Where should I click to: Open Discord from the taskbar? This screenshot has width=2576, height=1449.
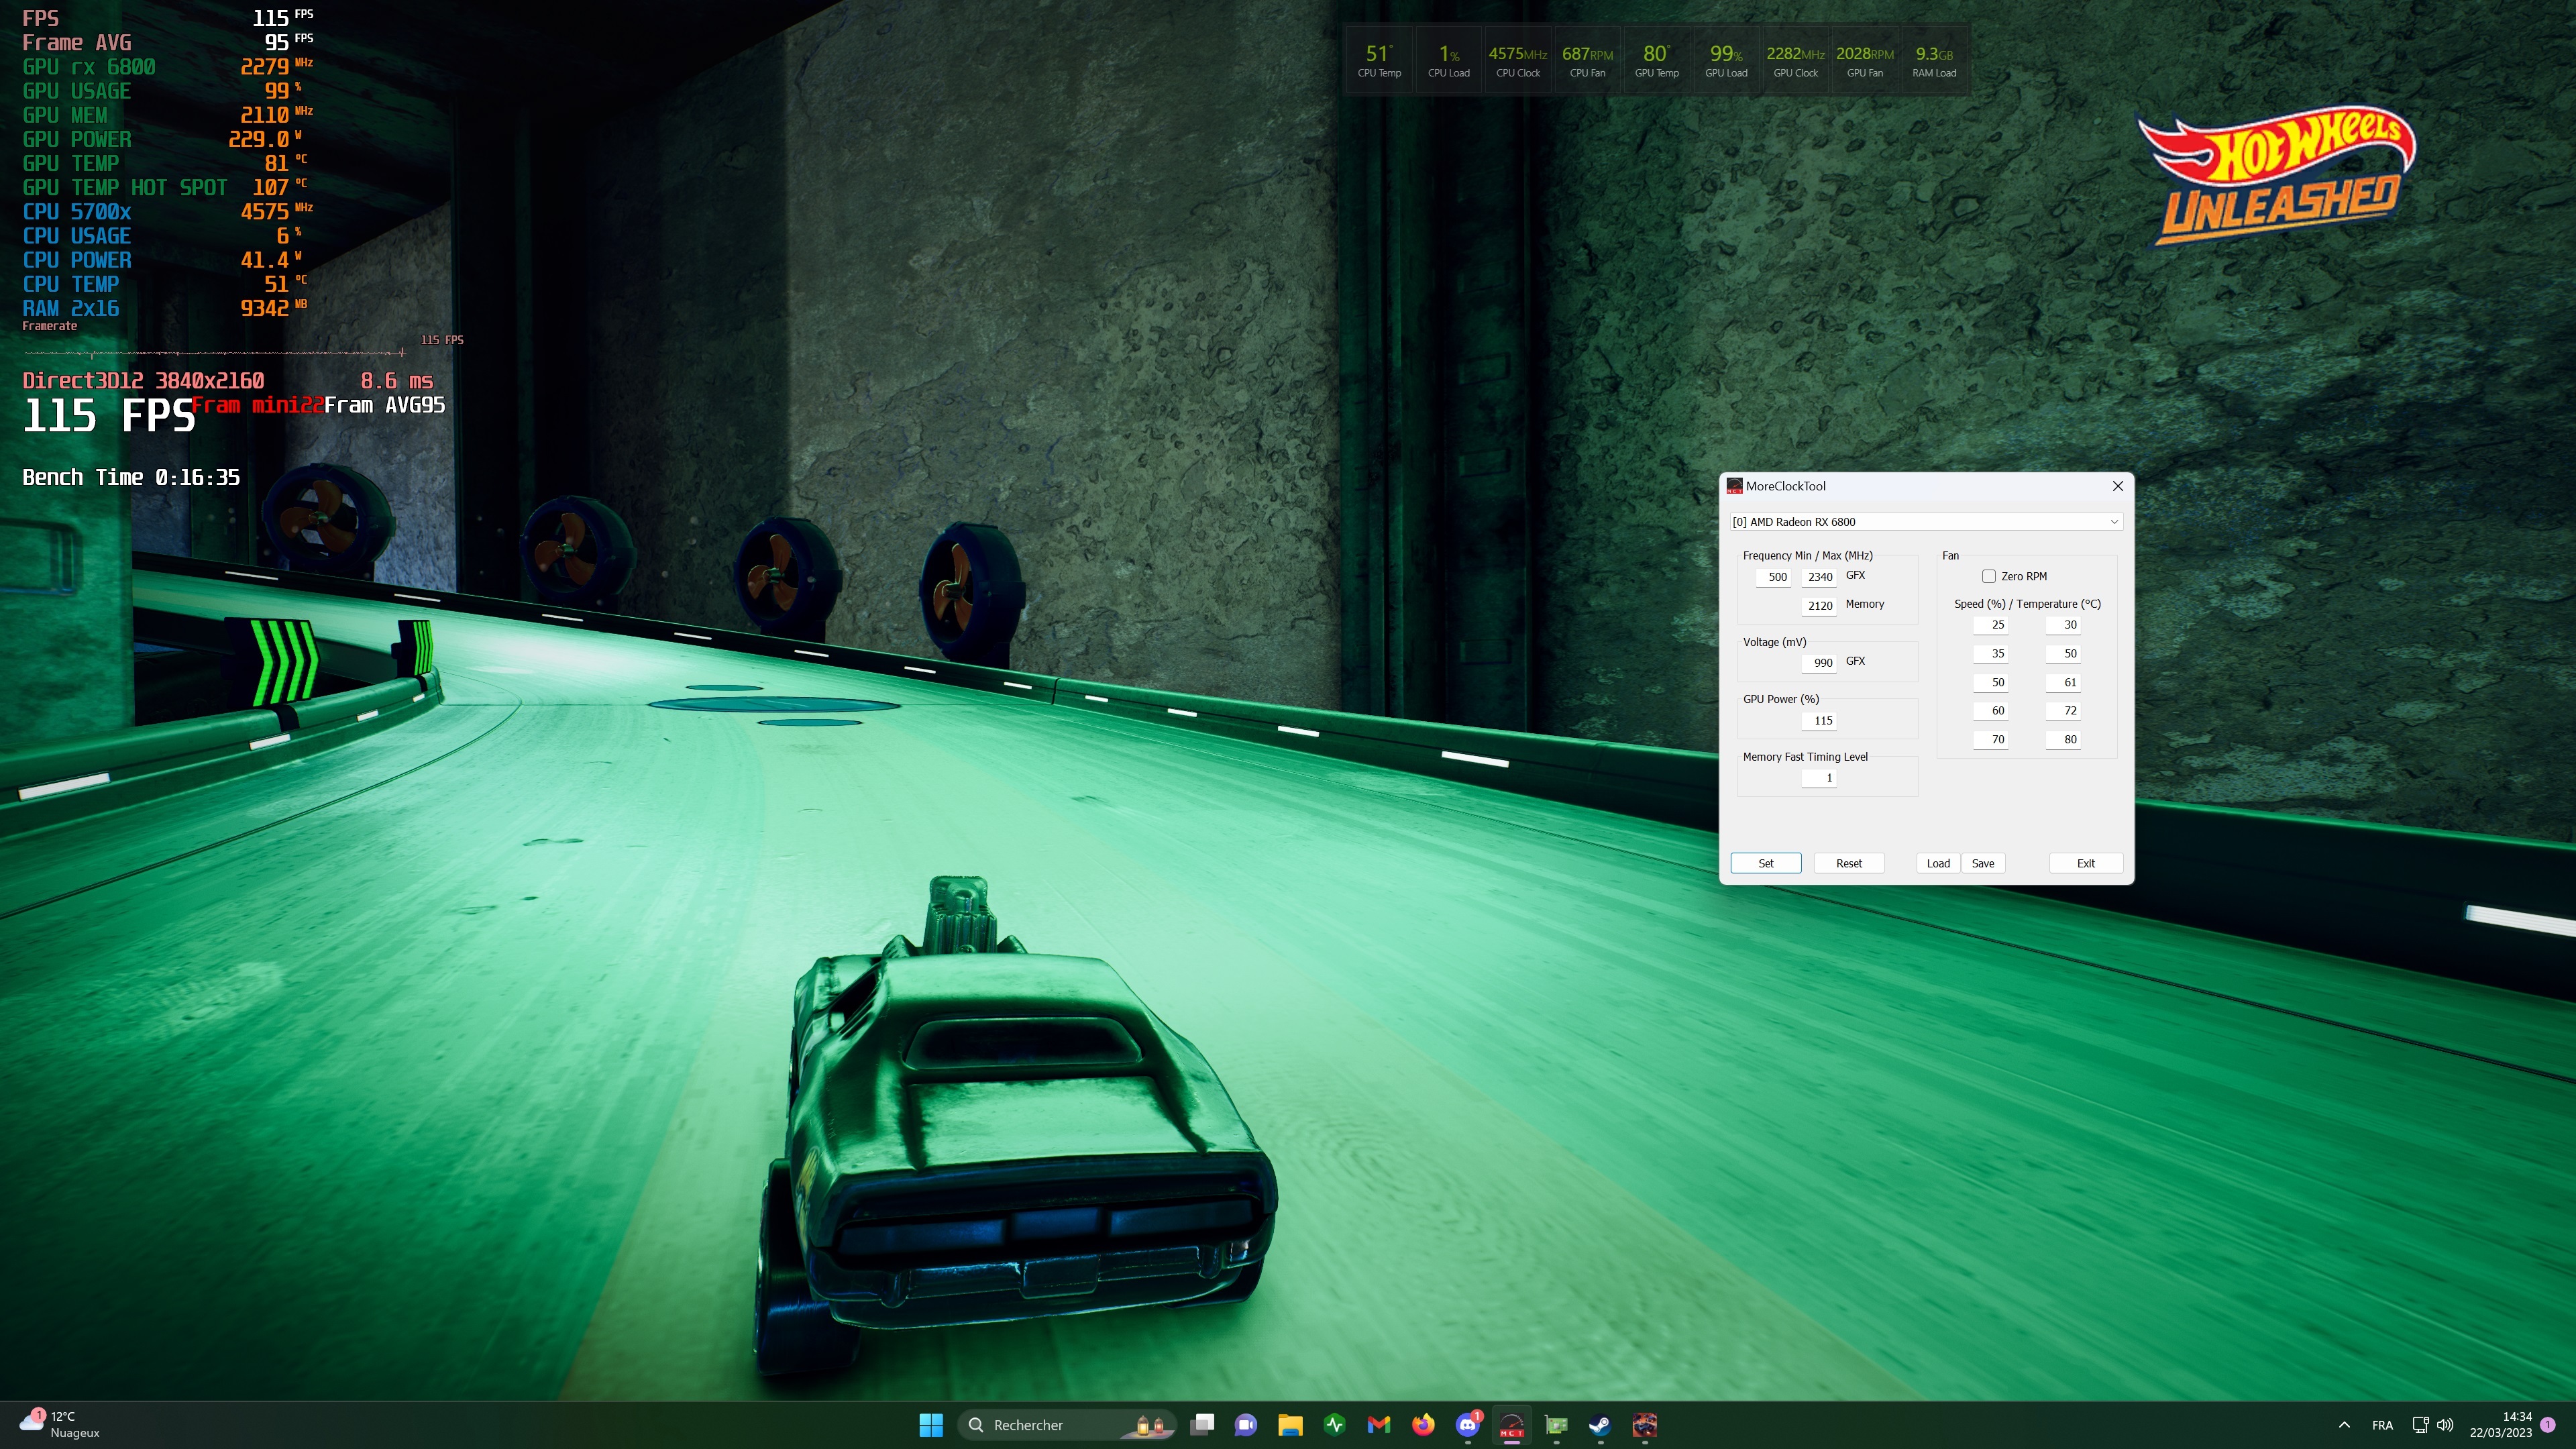coord(1467,1425)
